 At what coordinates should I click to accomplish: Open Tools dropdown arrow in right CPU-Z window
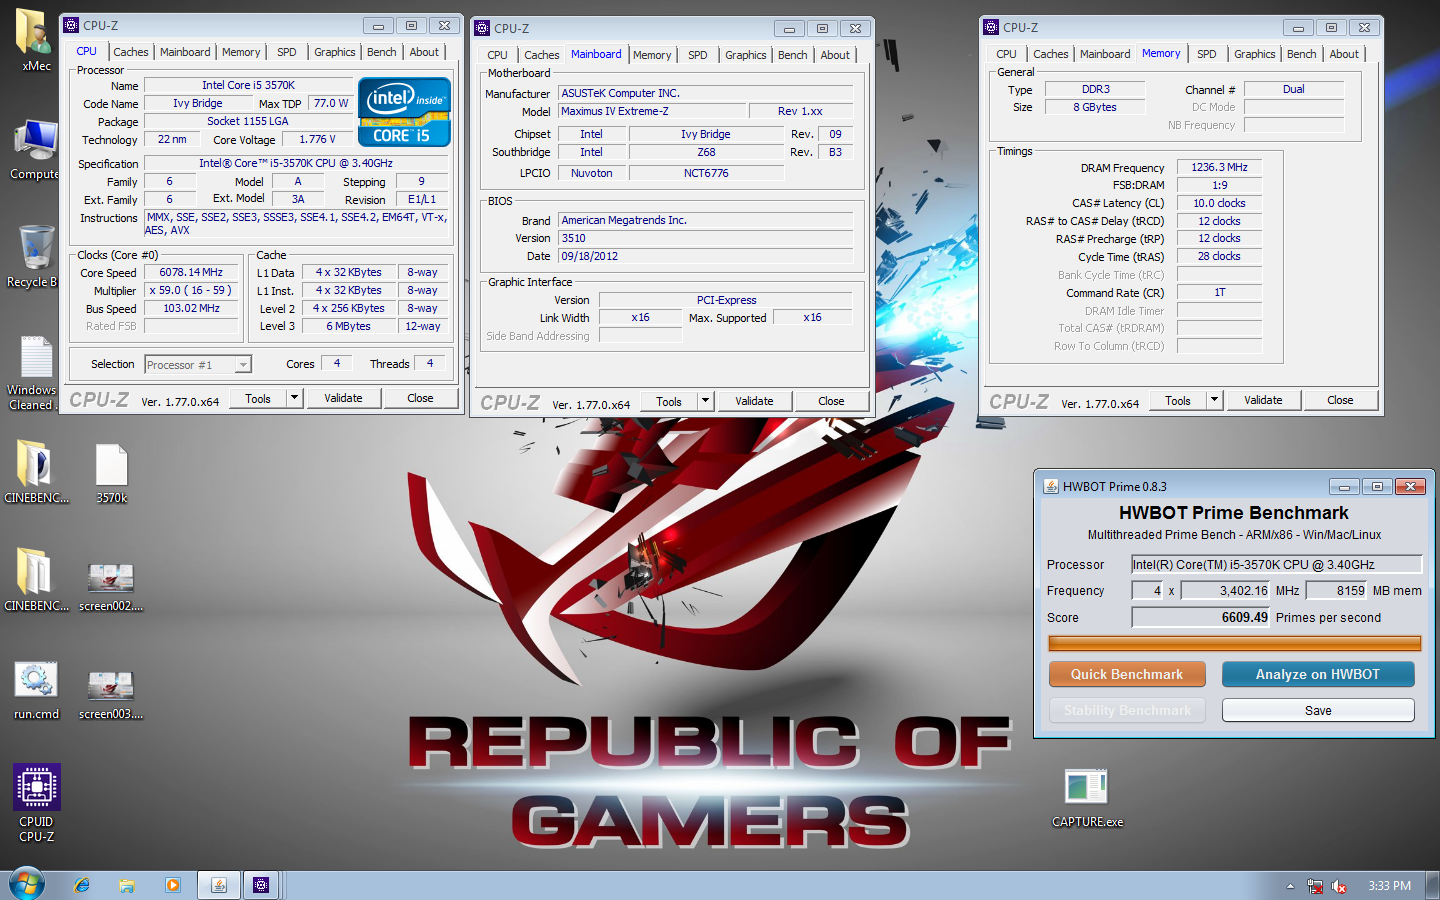coord(1214,400)
